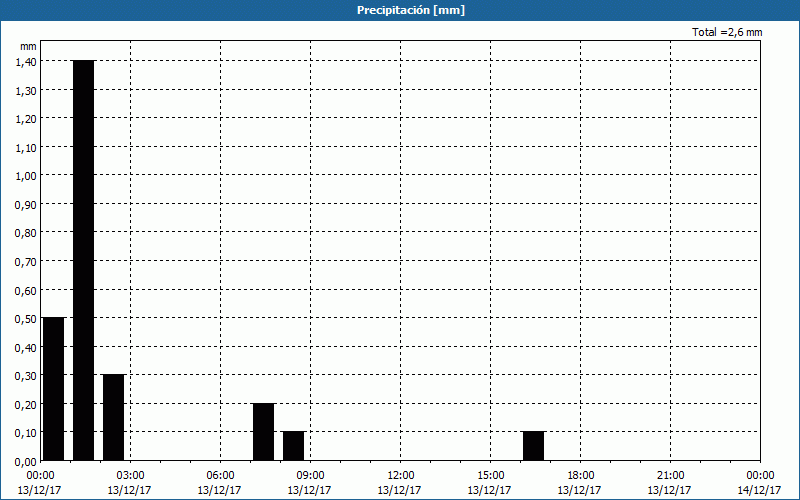Click the 0,50 y-axis label
Screen dimensions: 800x500
(27, 319)
